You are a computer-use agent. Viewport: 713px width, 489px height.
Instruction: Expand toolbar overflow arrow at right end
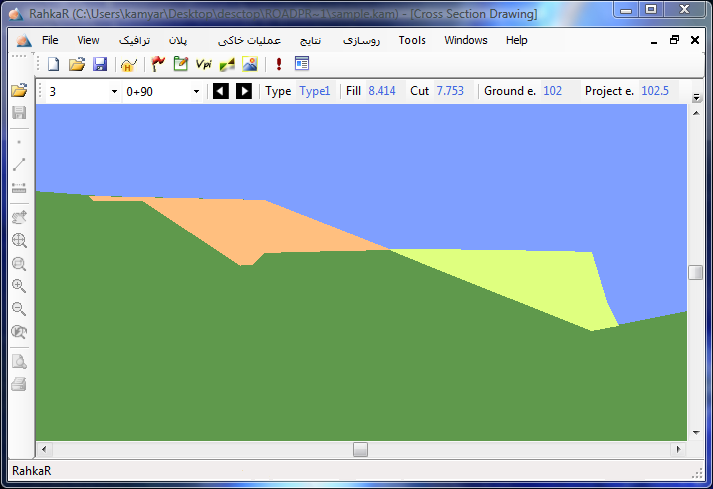click(x=696, y=97)
